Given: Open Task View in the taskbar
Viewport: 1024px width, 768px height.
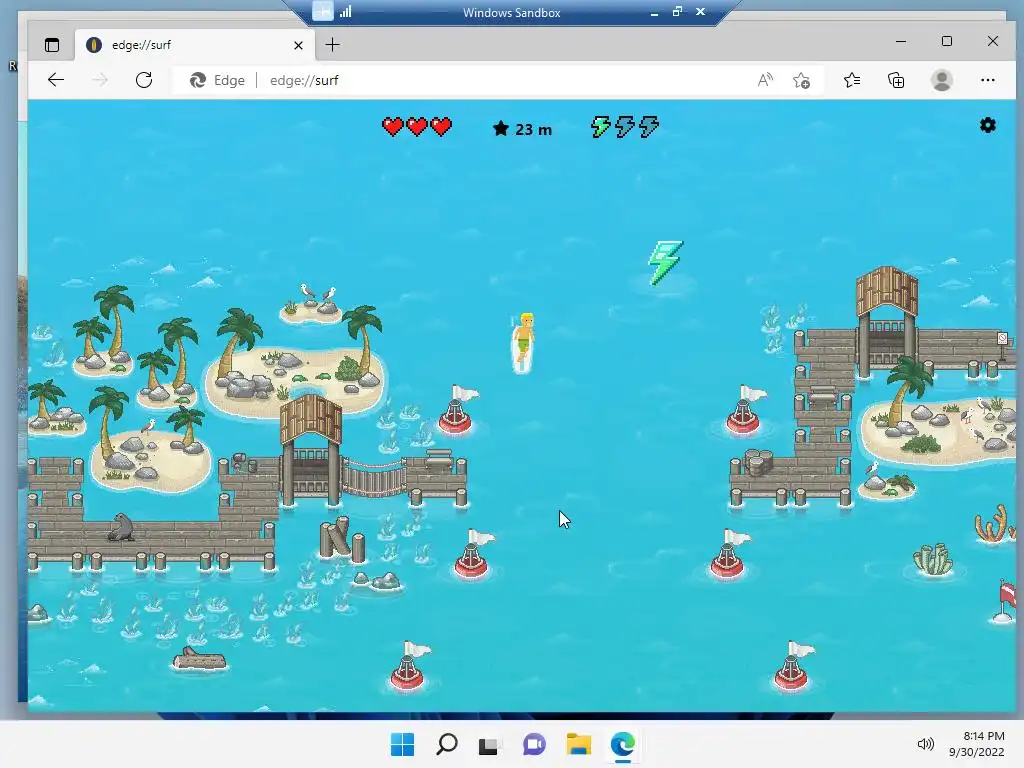Looking at the screenshot, I should tap(488, 745).
